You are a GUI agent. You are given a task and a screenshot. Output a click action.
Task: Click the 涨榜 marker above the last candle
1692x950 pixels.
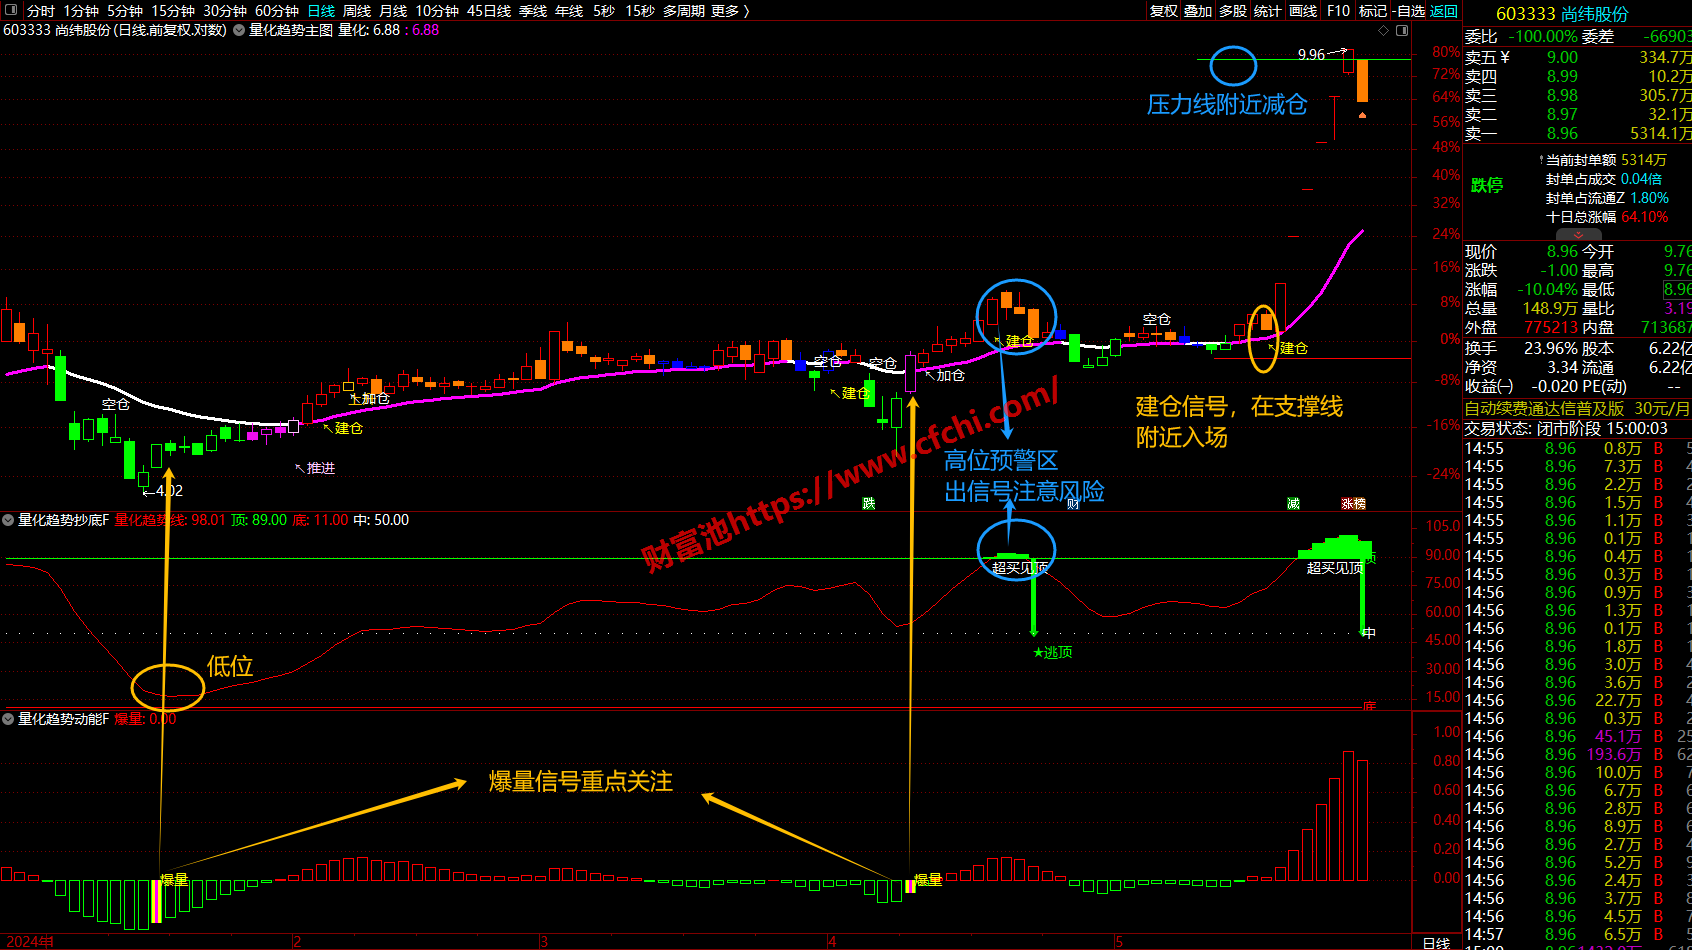1353,504
